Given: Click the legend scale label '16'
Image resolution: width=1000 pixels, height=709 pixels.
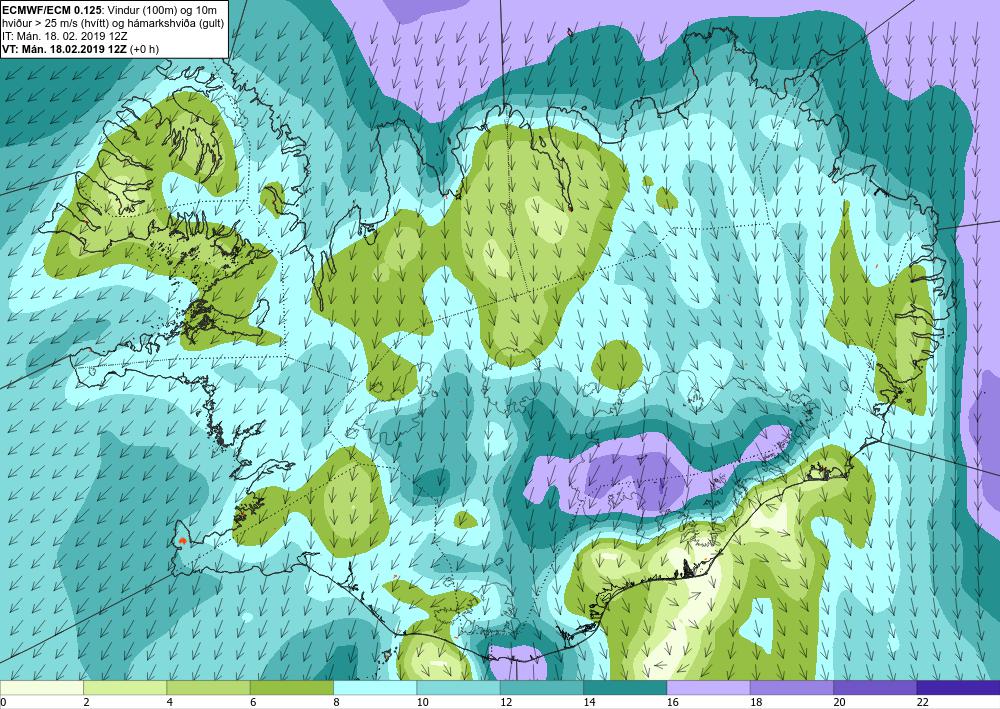Looking at the screenshot, I should click(672, 702).
